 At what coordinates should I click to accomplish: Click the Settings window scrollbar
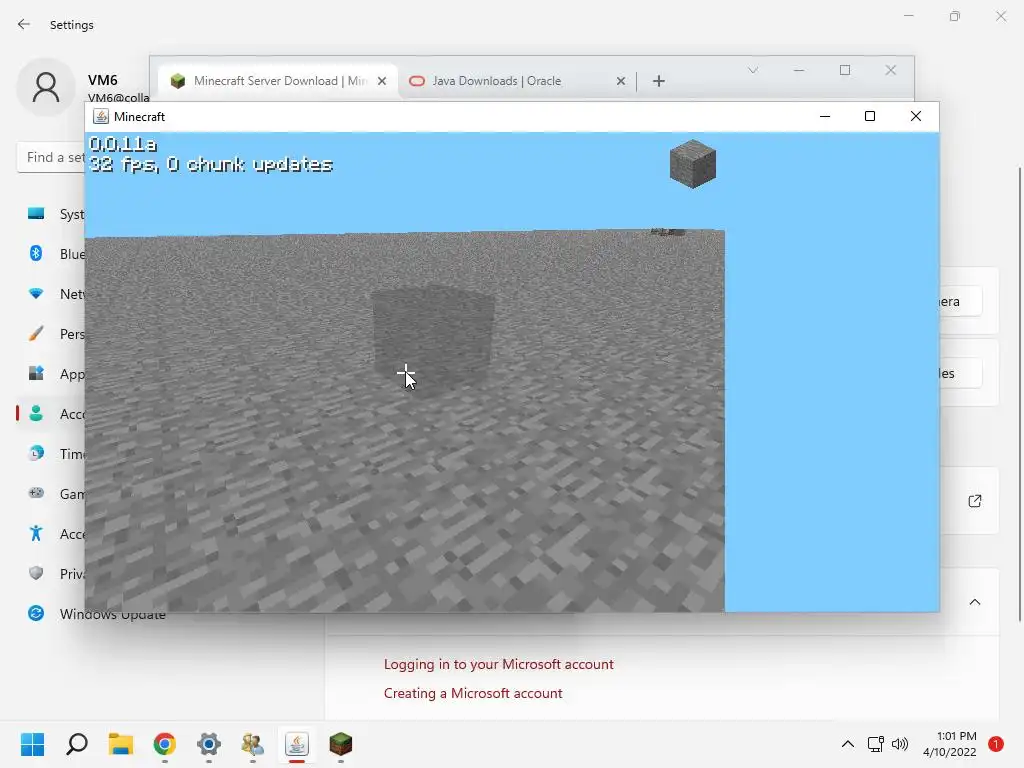[1019, 395]
